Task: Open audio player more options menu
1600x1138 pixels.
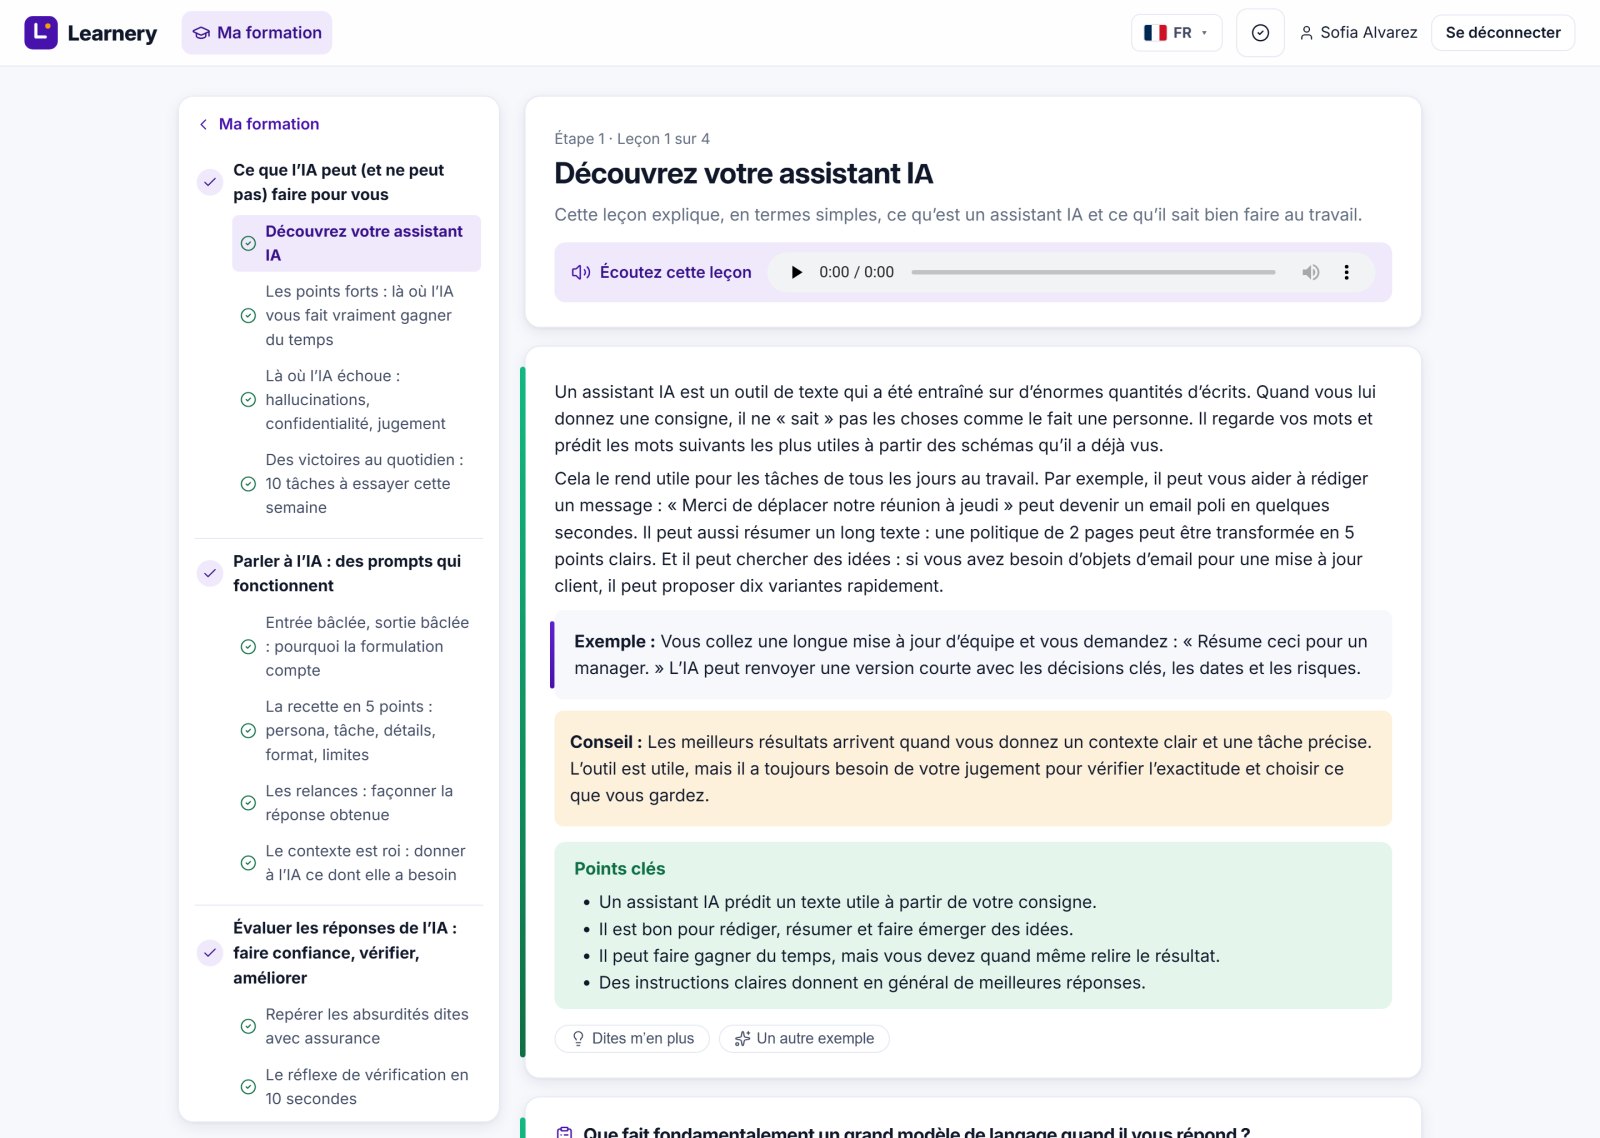Action: (1347, 272)
